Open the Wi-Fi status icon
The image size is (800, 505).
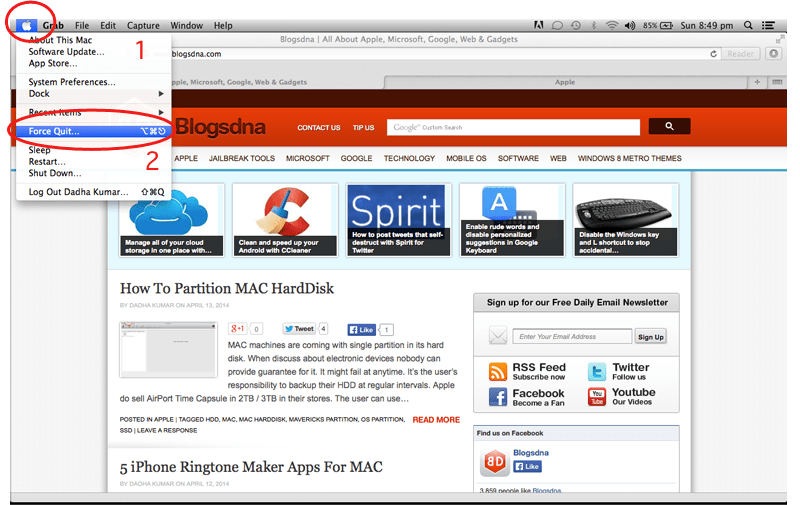(x=612, y=25)
